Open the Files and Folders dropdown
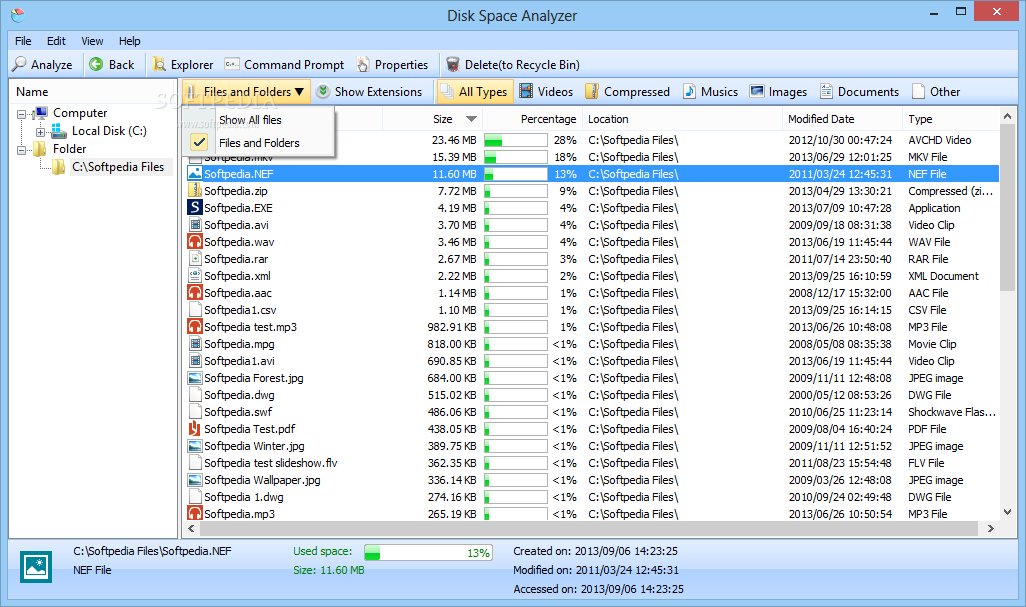 [x=246, y=92]
